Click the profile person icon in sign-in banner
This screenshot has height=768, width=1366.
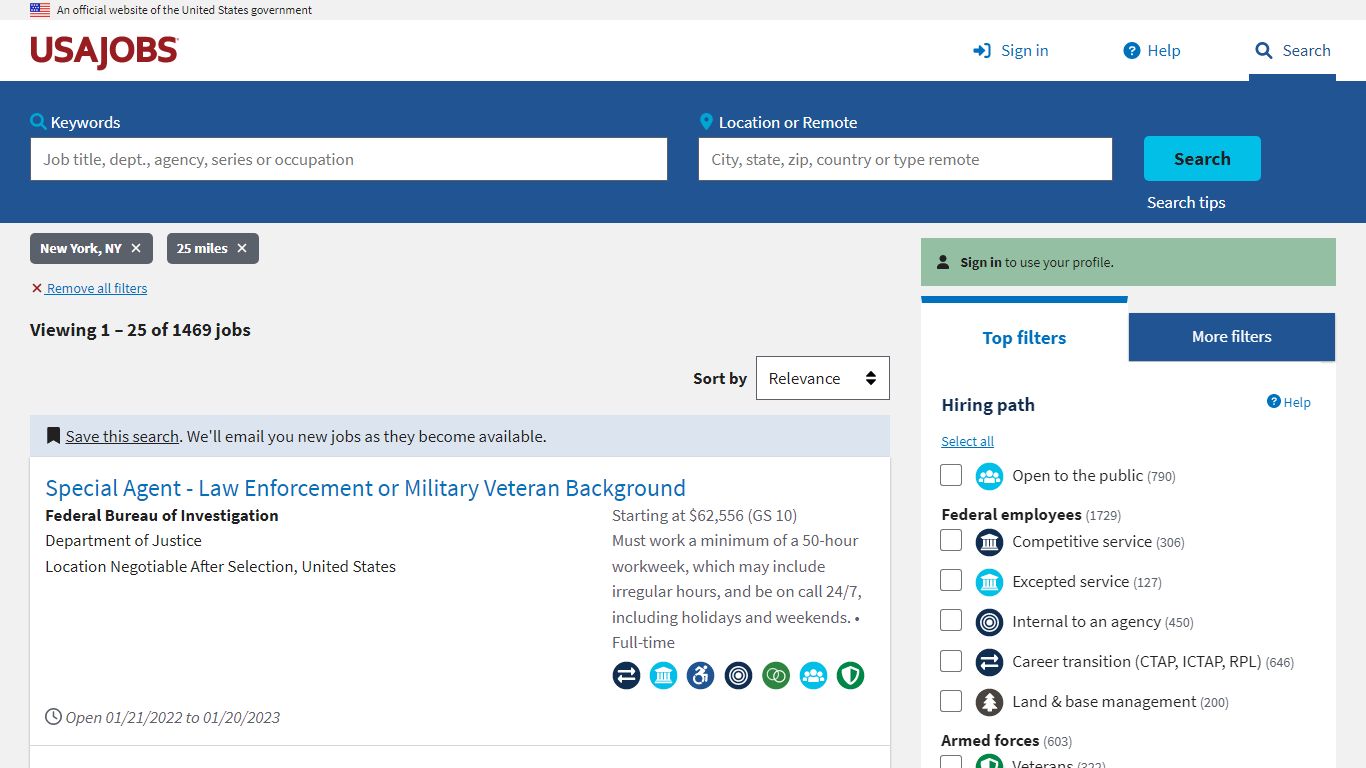943,262
